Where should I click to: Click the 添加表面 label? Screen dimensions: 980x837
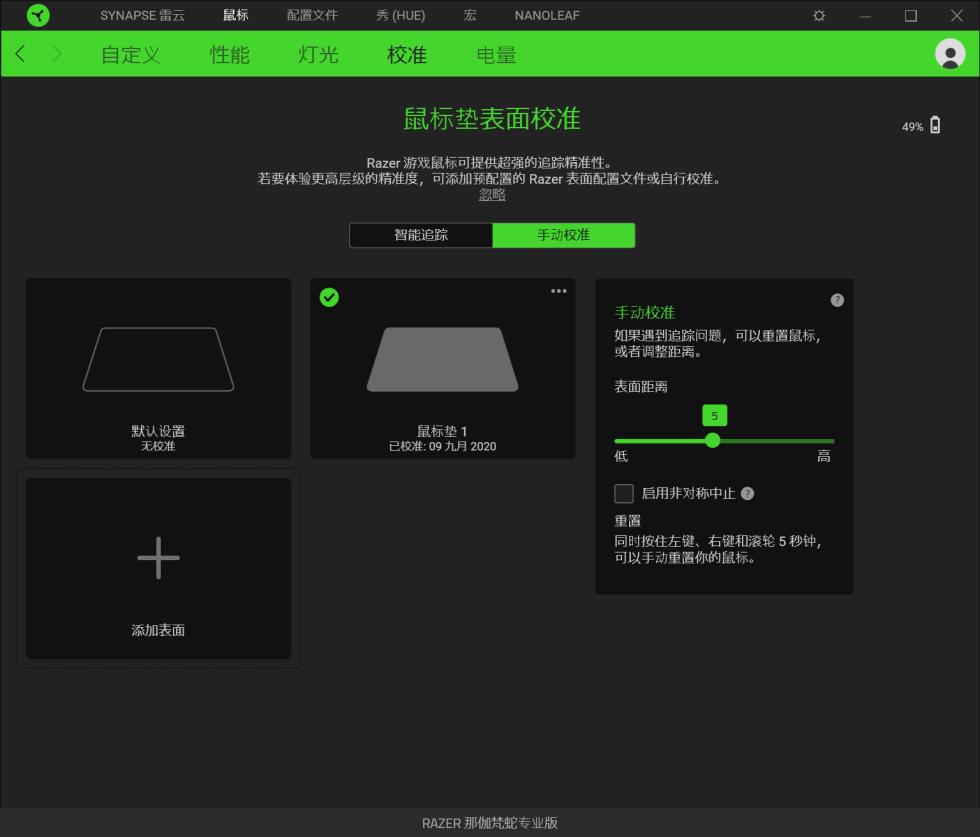158,630
